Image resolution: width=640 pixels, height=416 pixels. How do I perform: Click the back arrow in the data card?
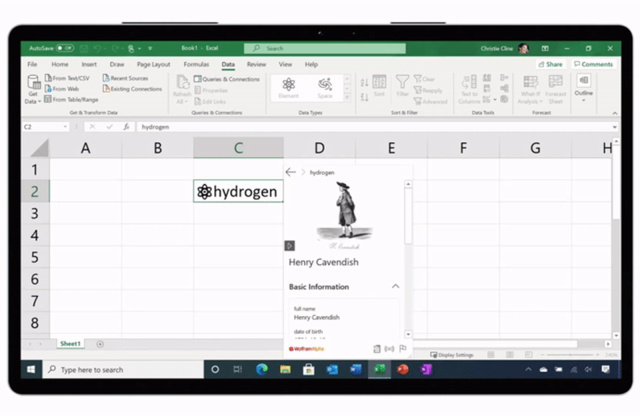(x=291, y=172)
